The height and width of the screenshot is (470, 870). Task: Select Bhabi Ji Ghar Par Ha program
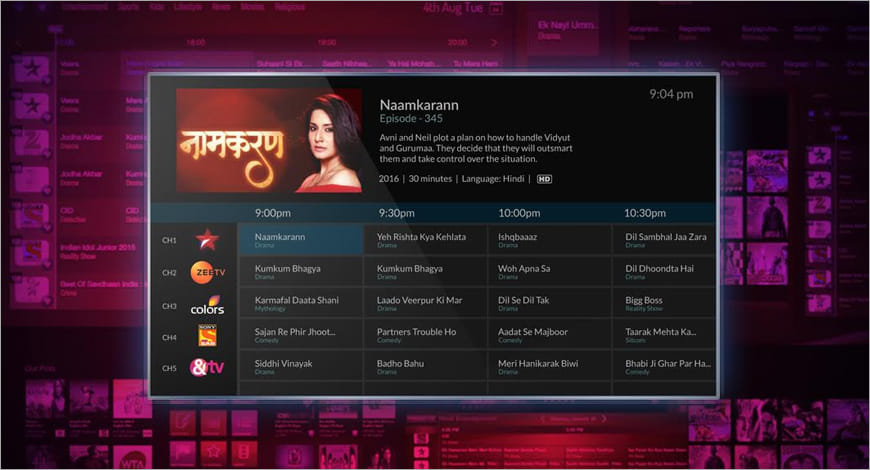tap(664, 366)
